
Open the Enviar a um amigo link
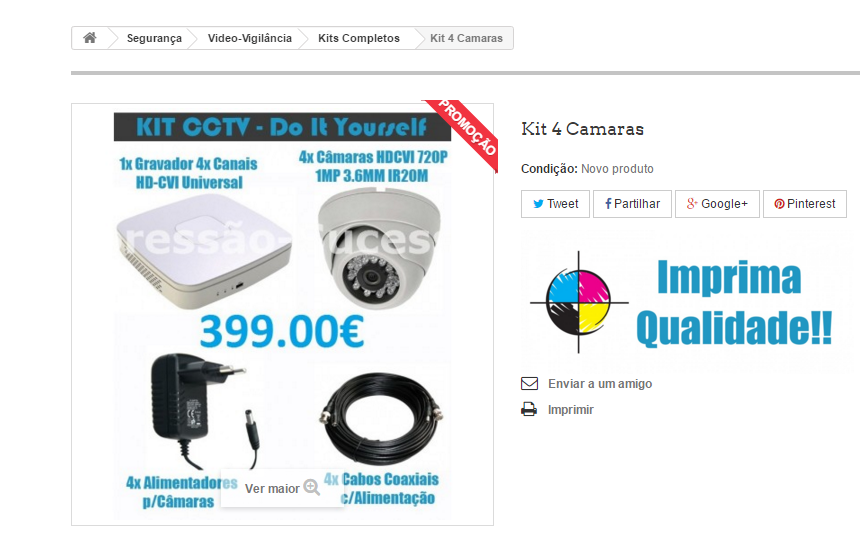click(x=600, y=383)
